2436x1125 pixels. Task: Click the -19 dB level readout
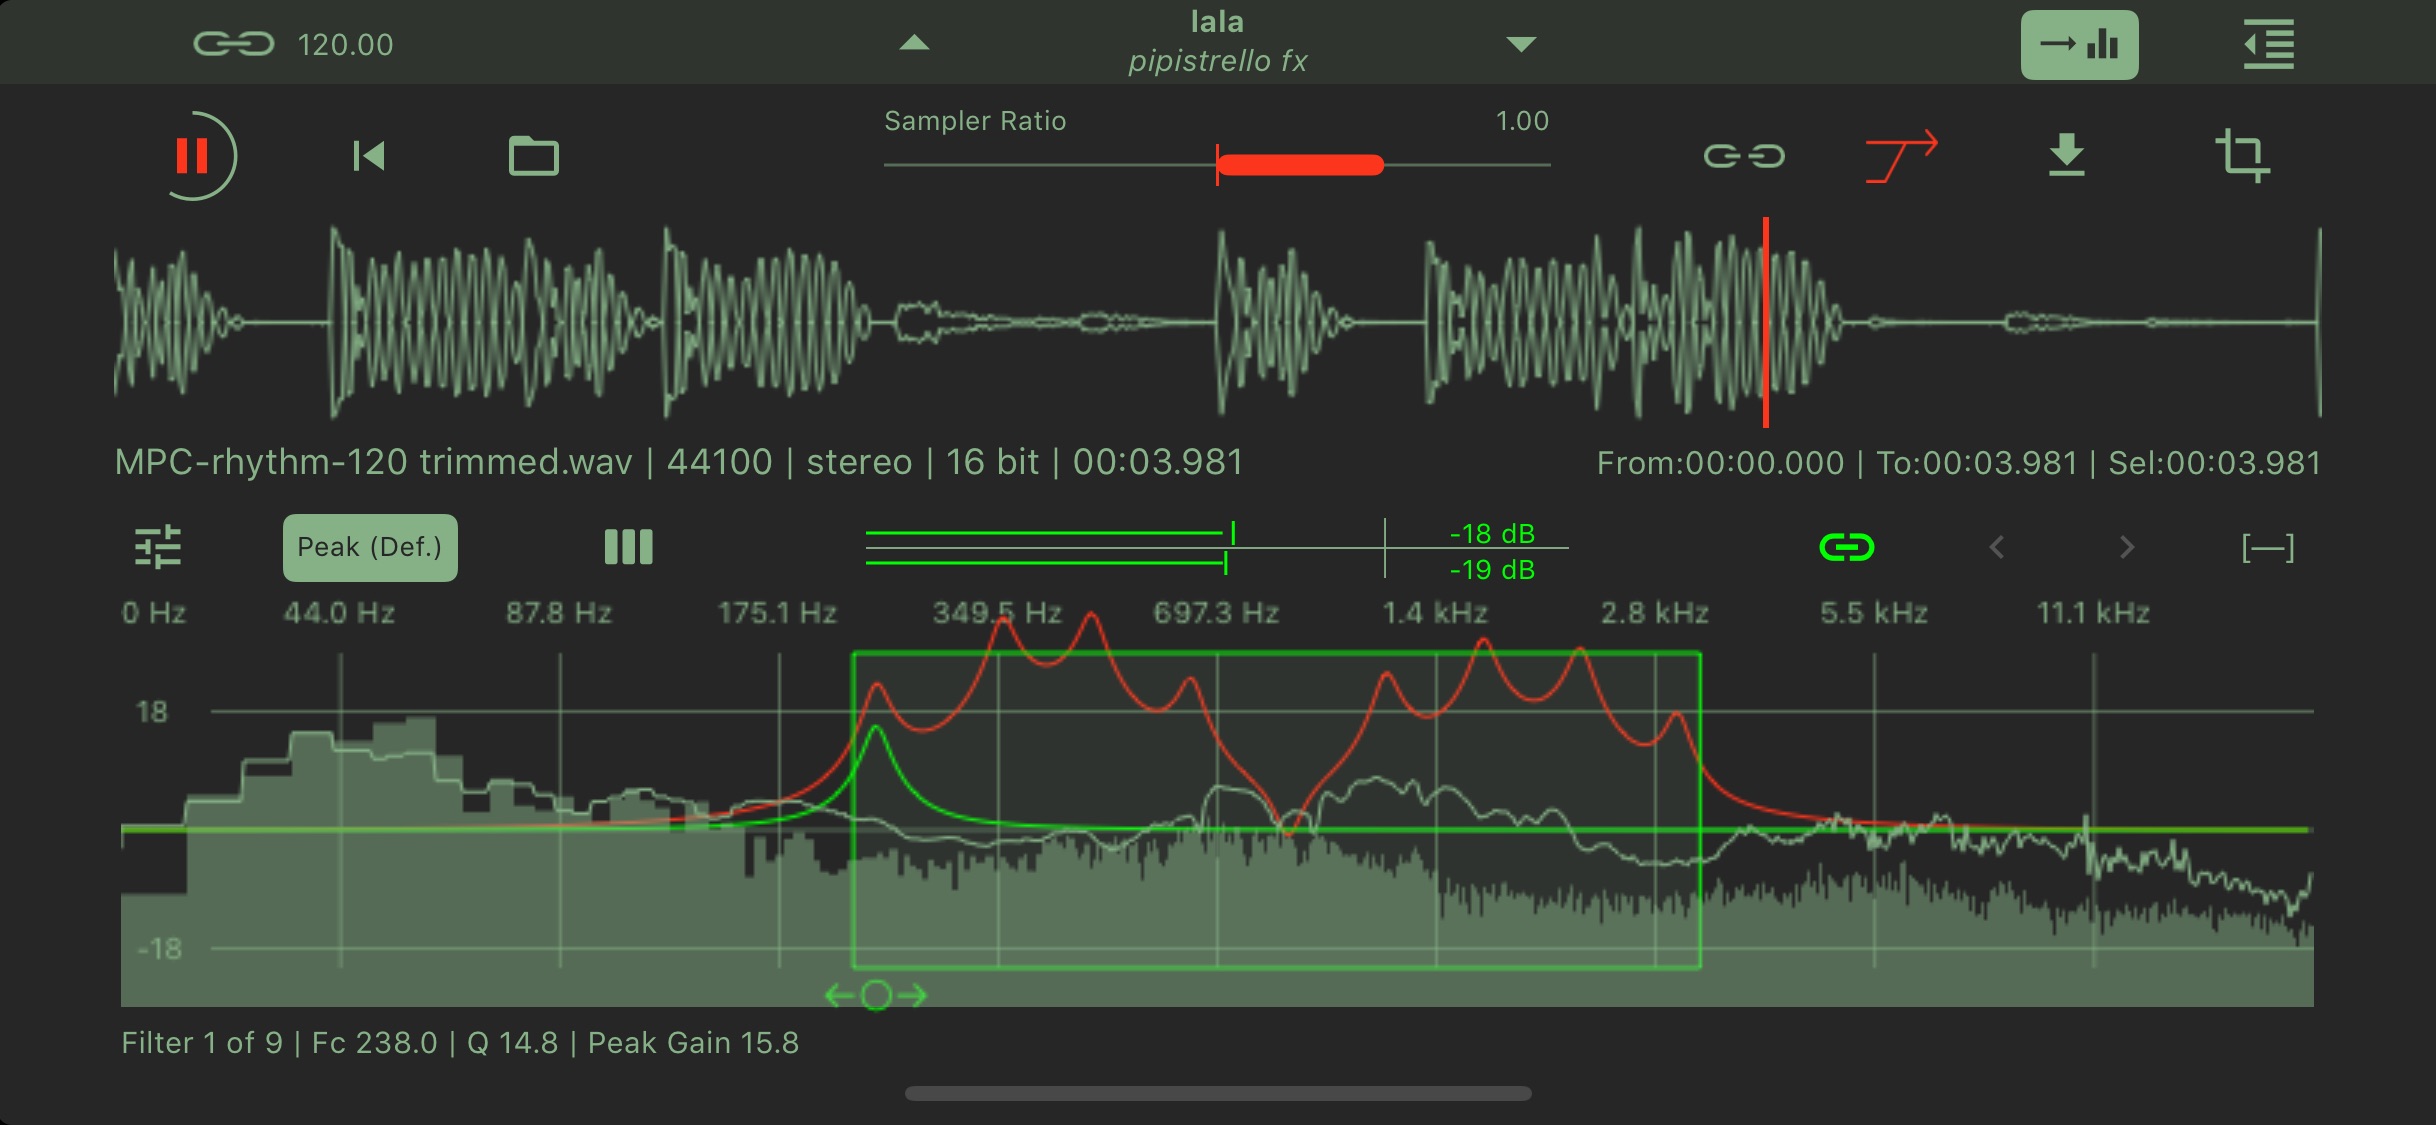tap(1492, 569)
